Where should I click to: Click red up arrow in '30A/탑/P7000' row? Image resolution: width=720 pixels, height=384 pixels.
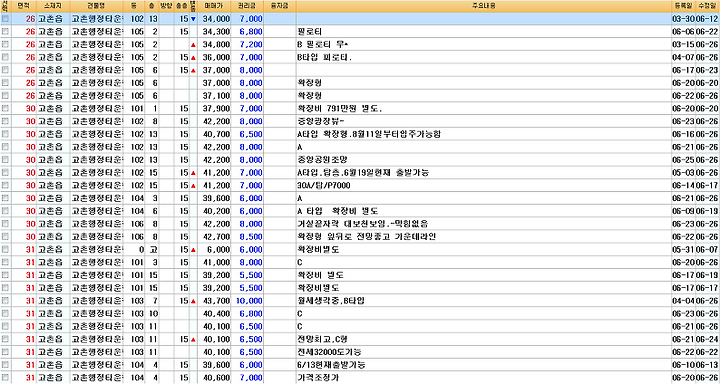coord(193,186)
